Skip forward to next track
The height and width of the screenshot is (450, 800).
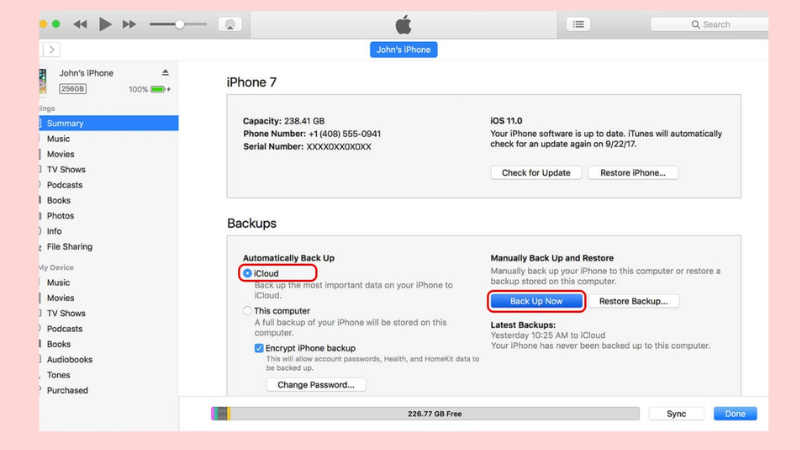[x=129, y=24]
